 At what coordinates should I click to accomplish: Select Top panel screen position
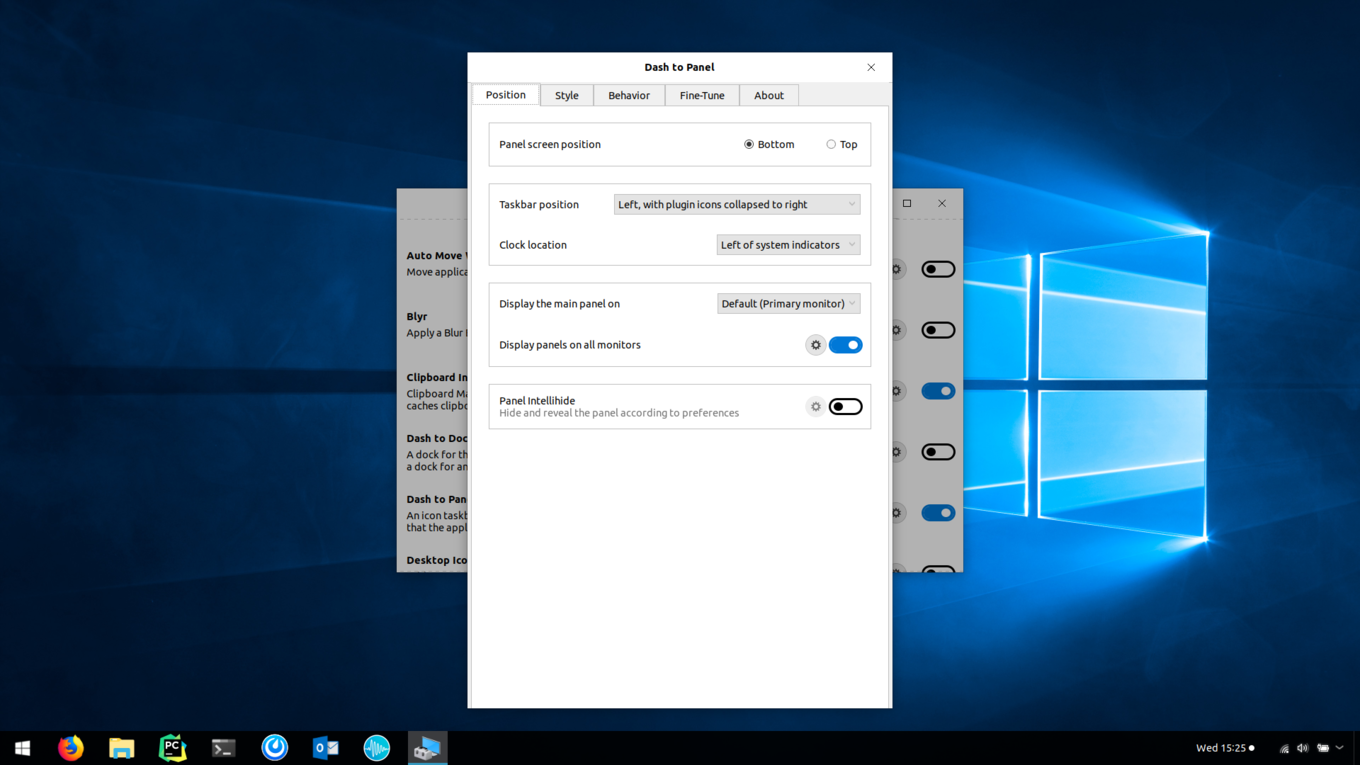click(842, 144)
